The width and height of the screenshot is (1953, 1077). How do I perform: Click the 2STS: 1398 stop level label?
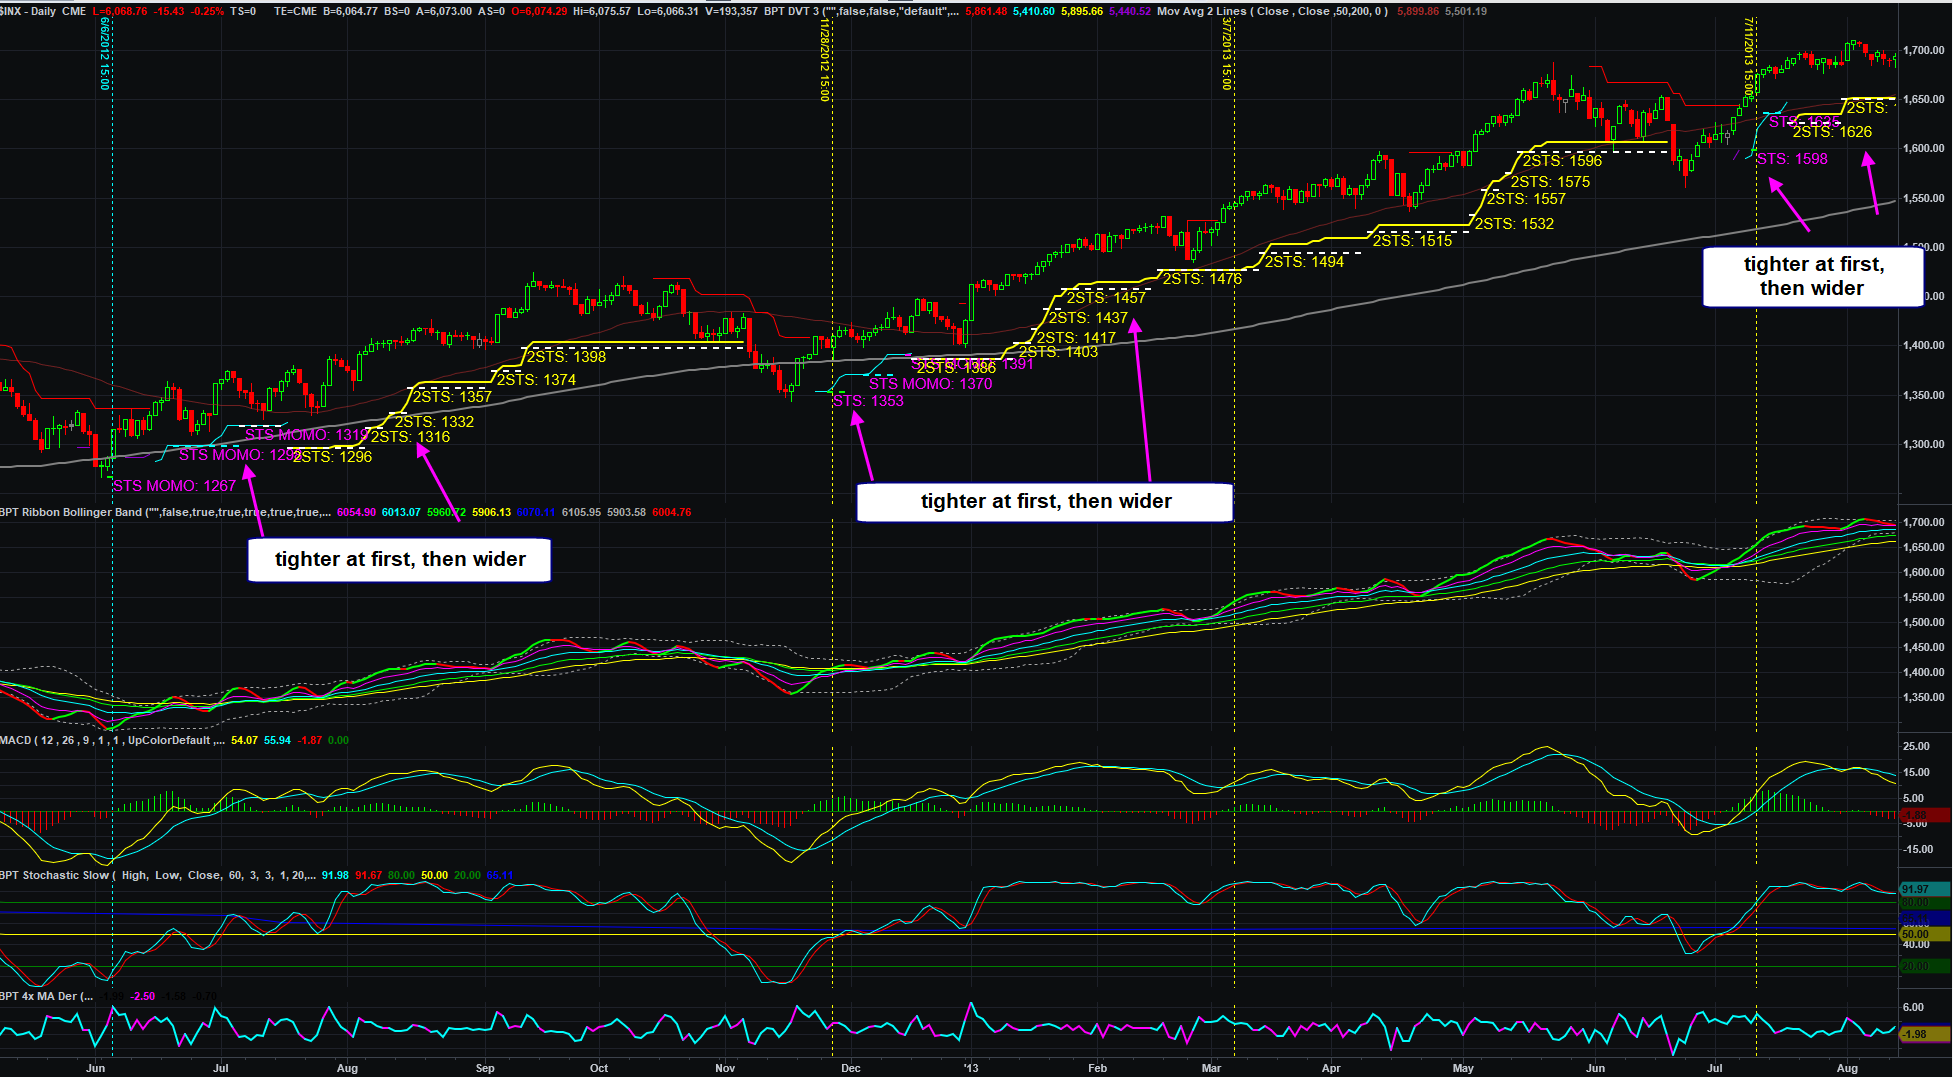pyautogui.click(x=566, y=357)
